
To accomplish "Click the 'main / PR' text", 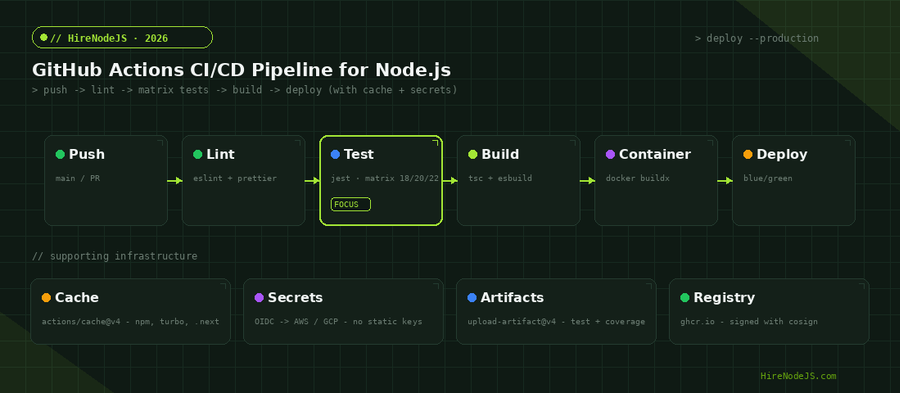I will point(78,178).
